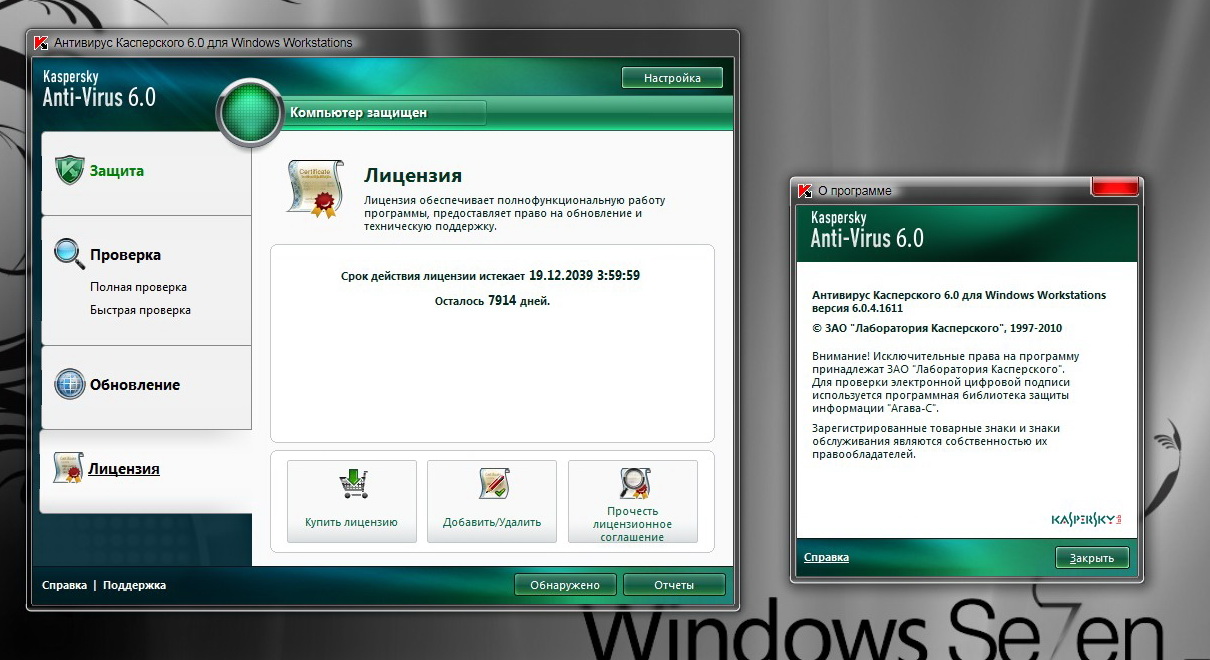Click the Обнаружено button

pos(565,585)
